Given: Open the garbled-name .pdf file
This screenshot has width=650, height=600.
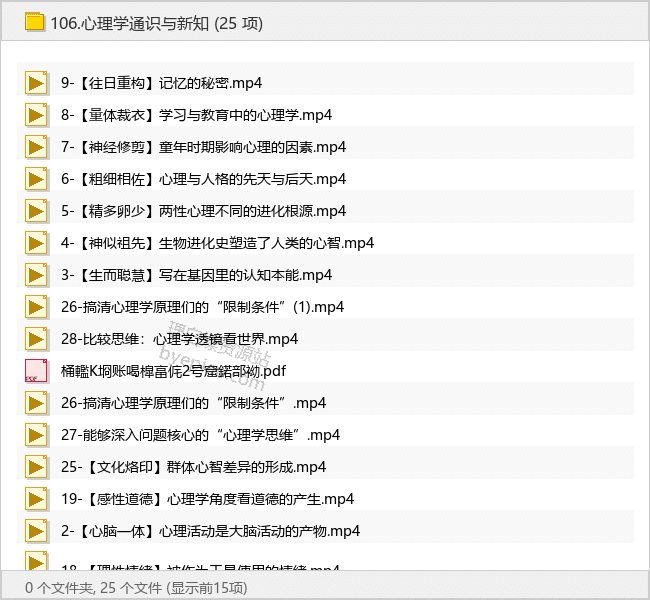Looking at the screenshot, I should tap(173, 371).
